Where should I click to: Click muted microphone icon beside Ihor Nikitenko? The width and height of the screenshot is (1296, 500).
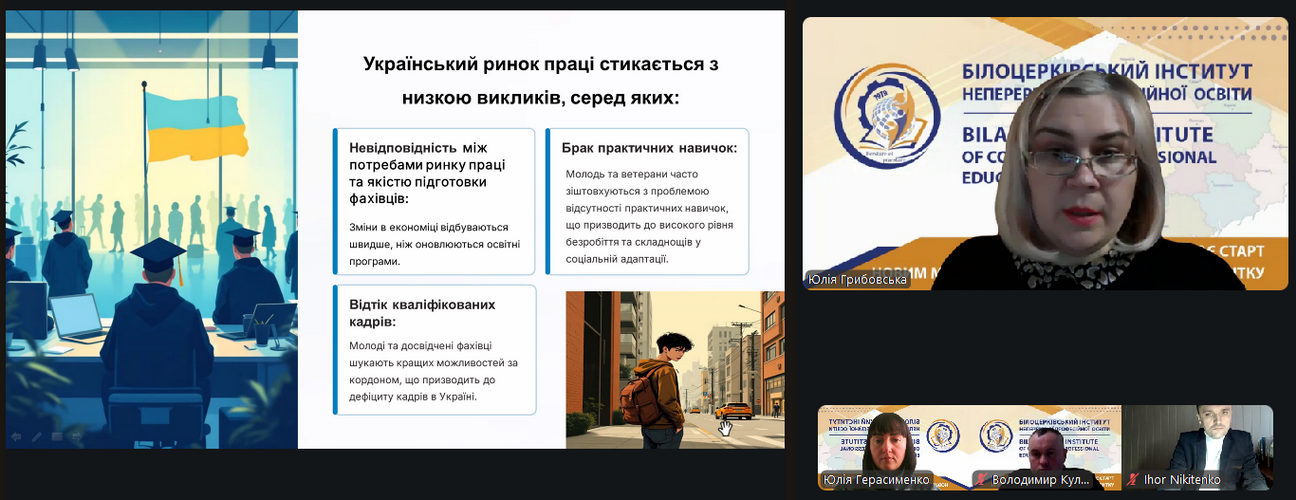(x=1133, y=480)
